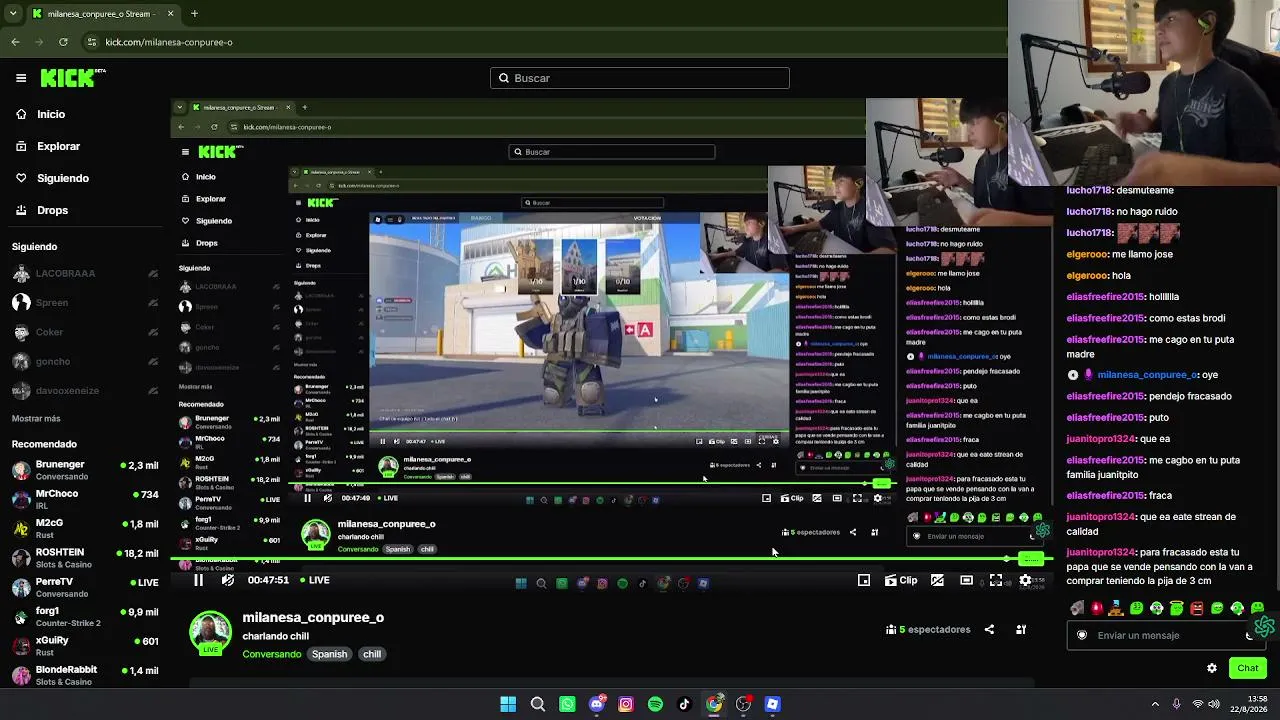Open Spotify from the taskbar
The image size is (1280, 720).
[655, 704]
